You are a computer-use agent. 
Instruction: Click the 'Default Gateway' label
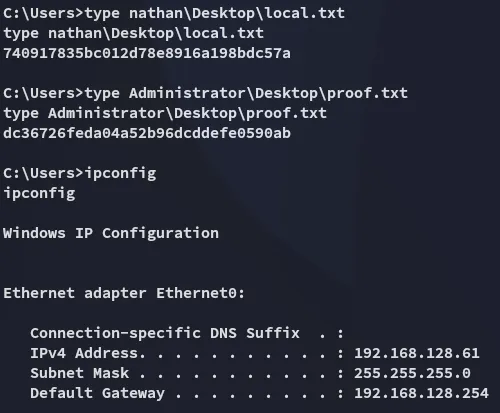97,394
